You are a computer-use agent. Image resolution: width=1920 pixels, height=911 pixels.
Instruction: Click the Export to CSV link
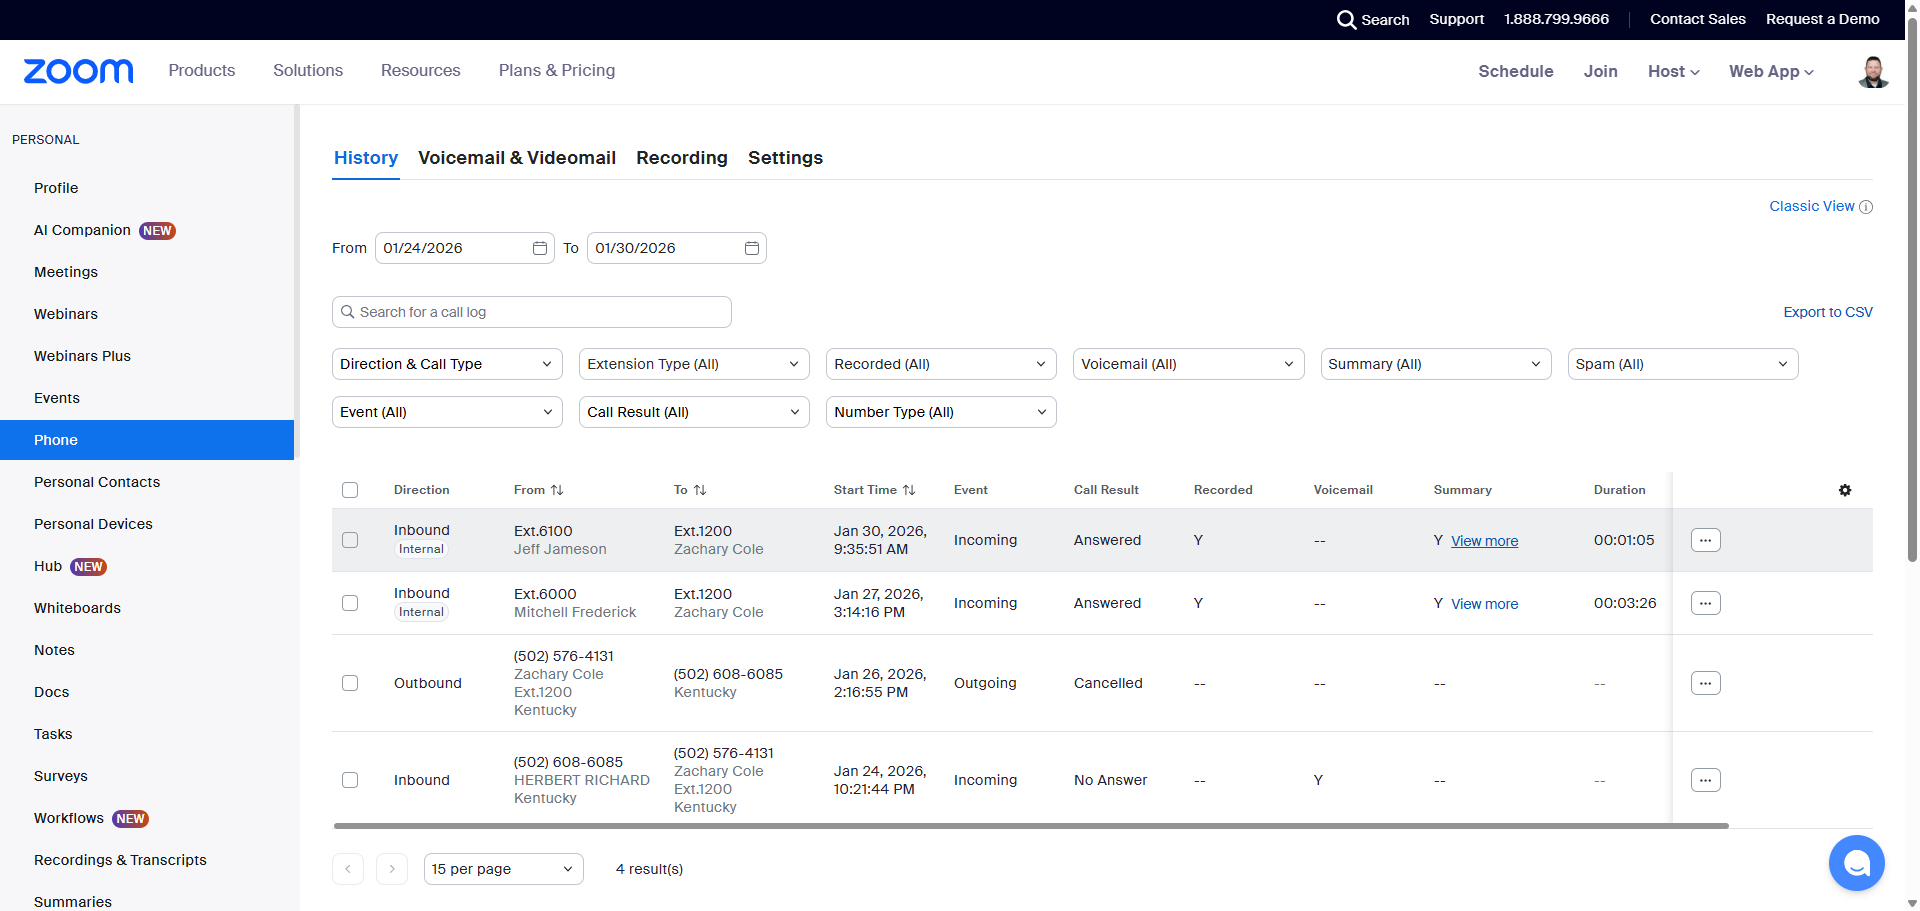(x=1827, y=312)
